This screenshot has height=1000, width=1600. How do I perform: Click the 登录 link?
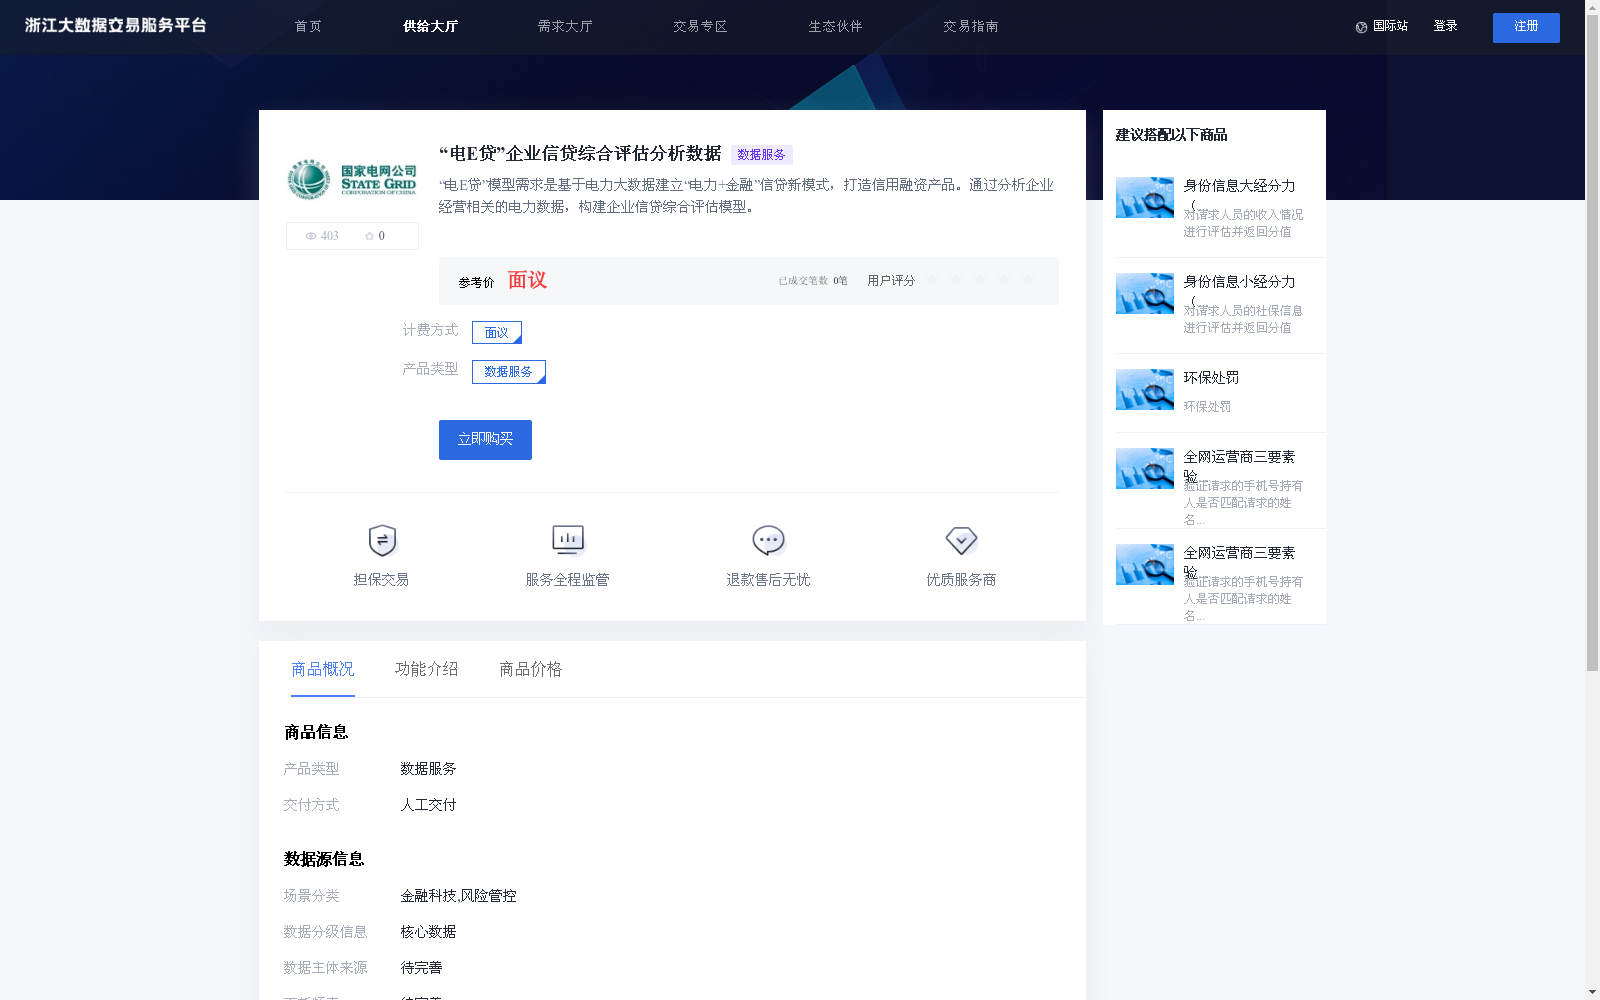click(x=1445, y=26)
